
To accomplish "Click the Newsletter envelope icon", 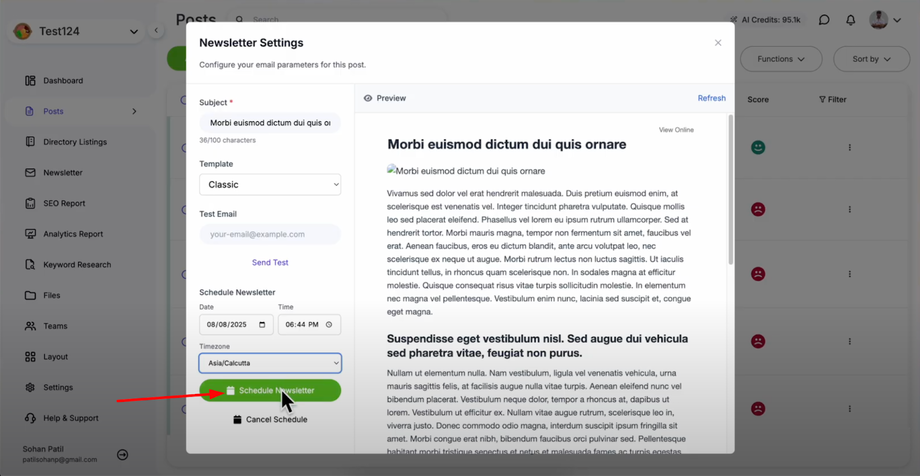I will [30, 173].
